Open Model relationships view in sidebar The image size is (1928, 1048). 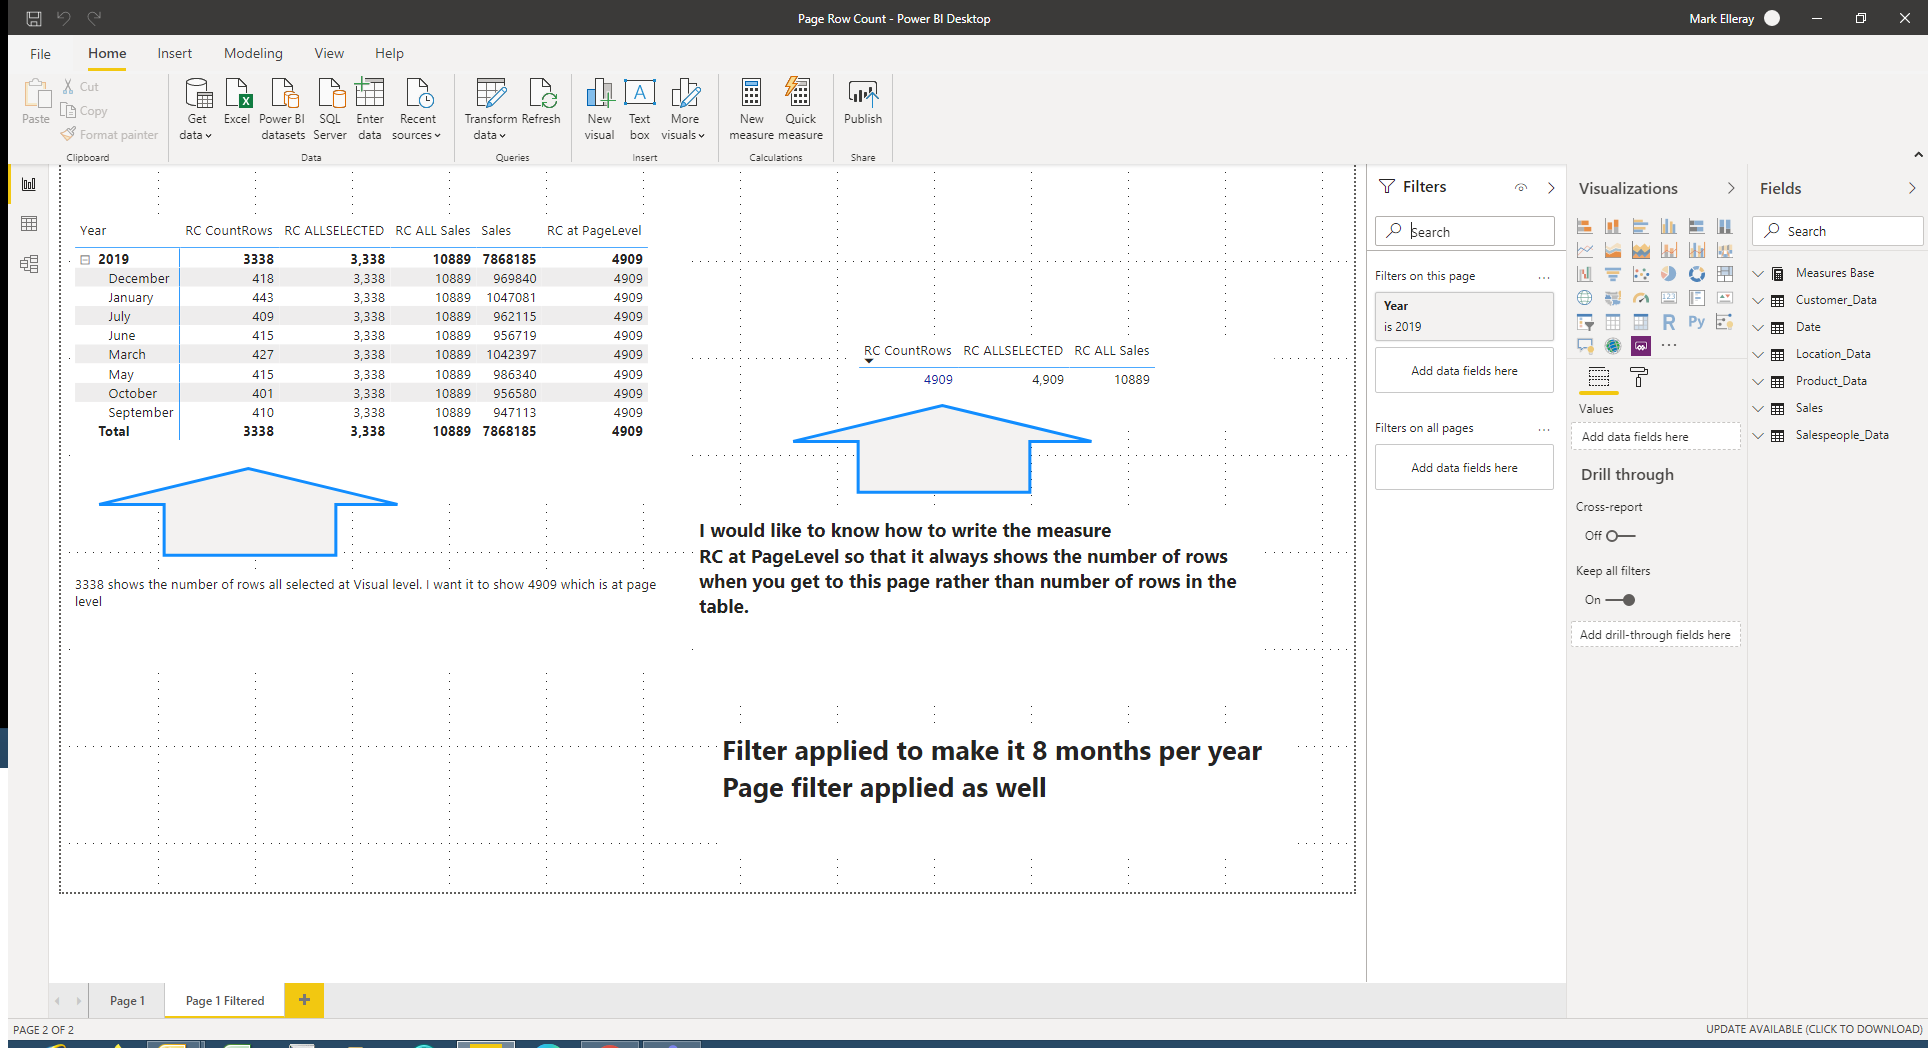click(29, 264)
